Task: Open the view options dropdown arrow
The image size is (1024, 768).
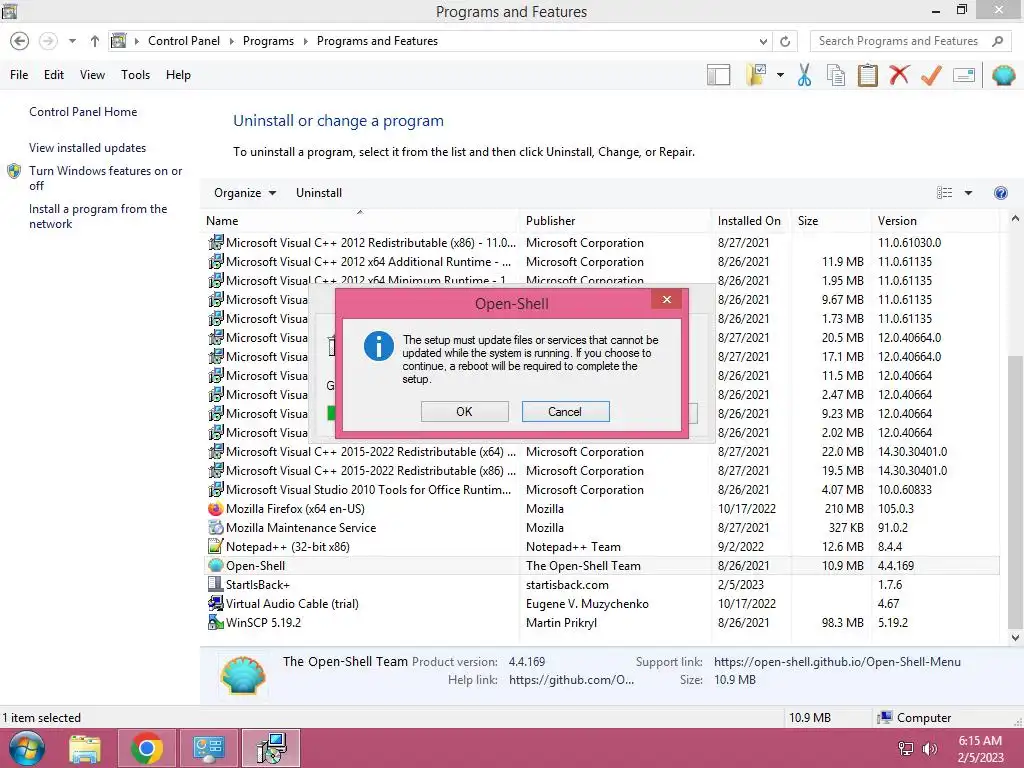Action: [968, 193]
